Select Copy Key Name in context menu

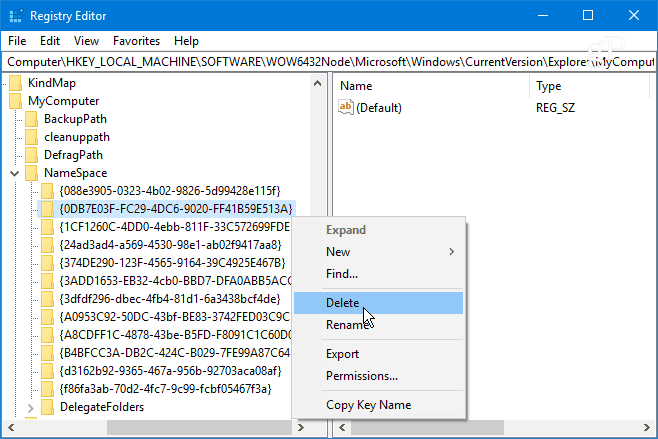coord(379,405)
